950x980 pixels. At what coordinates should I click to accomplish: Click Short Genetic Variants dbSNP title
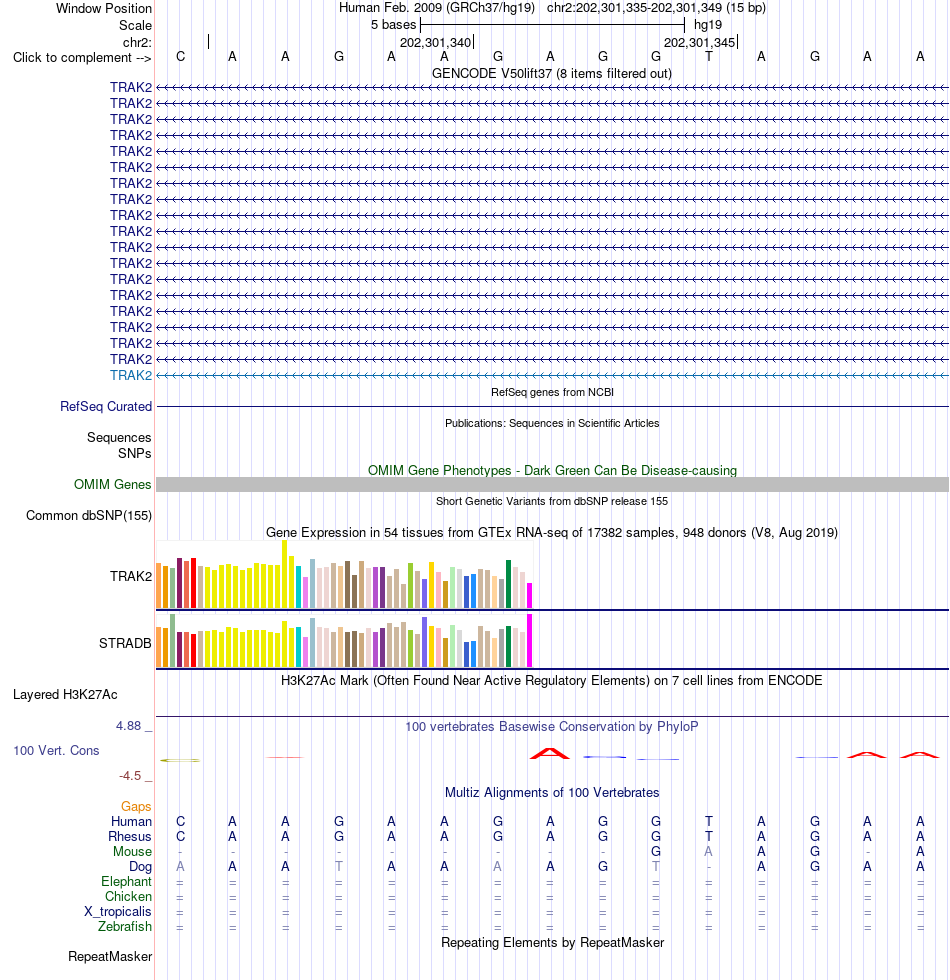coord(552,501)
